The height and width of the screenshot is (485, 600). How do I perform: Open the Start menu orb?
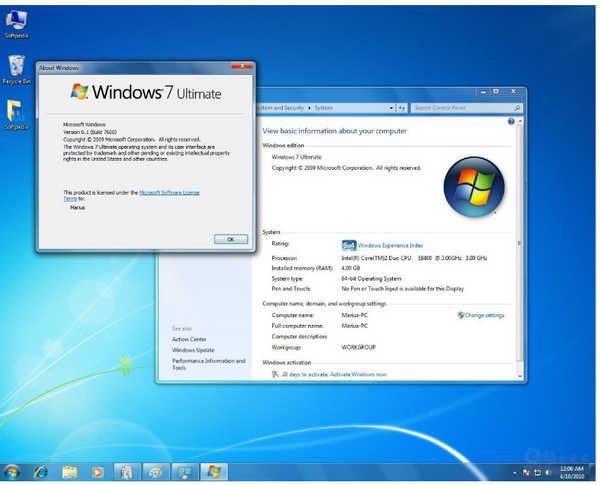(x=12, y=472)
